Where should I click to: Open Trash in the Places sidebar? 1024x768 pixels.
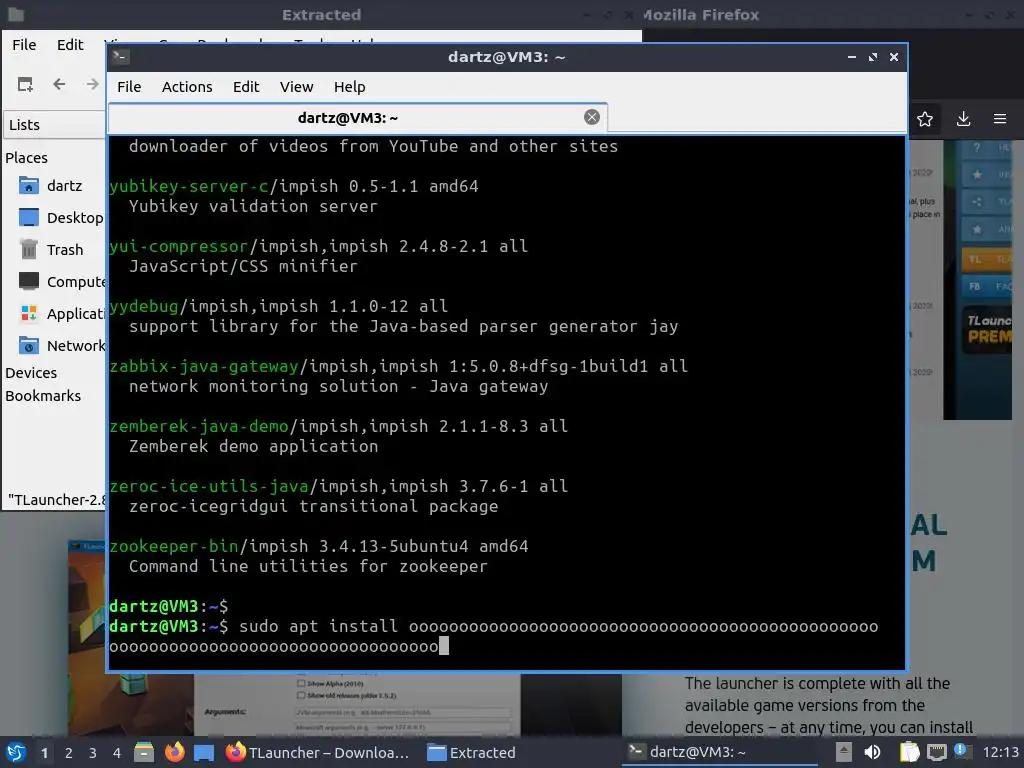52,250
